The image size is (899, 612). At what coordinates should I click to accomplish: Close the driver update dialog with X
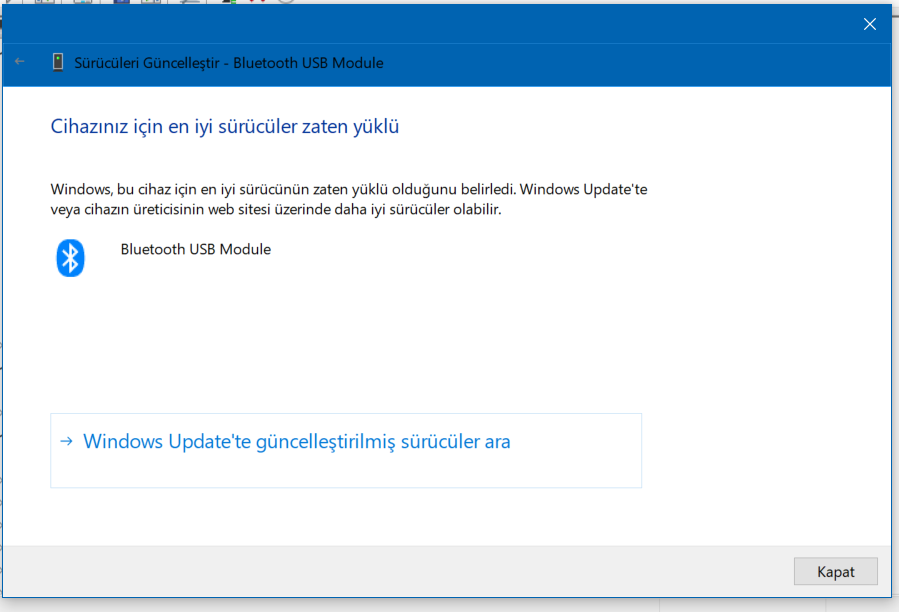869,24
